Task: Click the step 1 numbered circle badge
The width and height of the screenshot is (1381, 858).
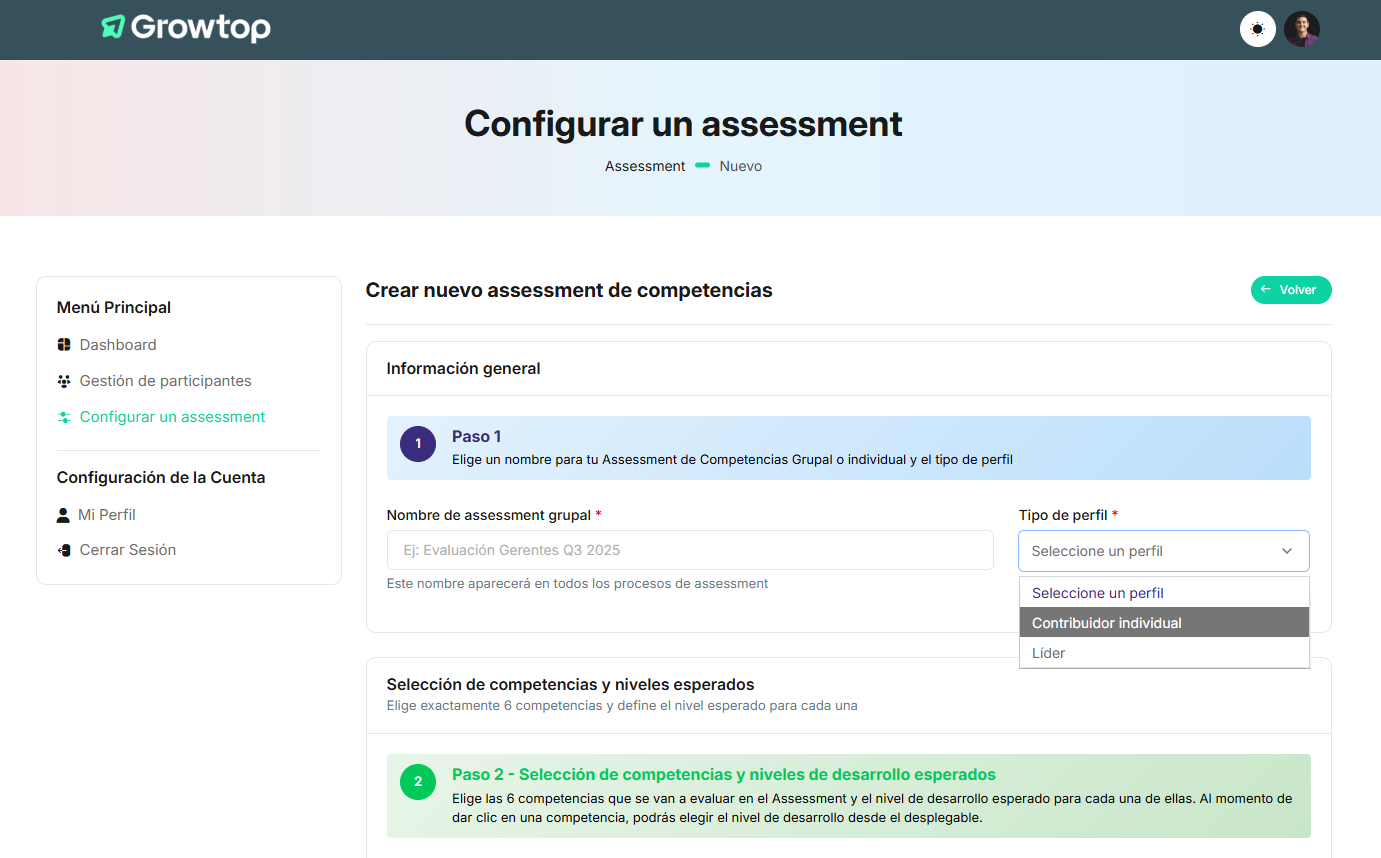Action: click(x=418, y=444)
